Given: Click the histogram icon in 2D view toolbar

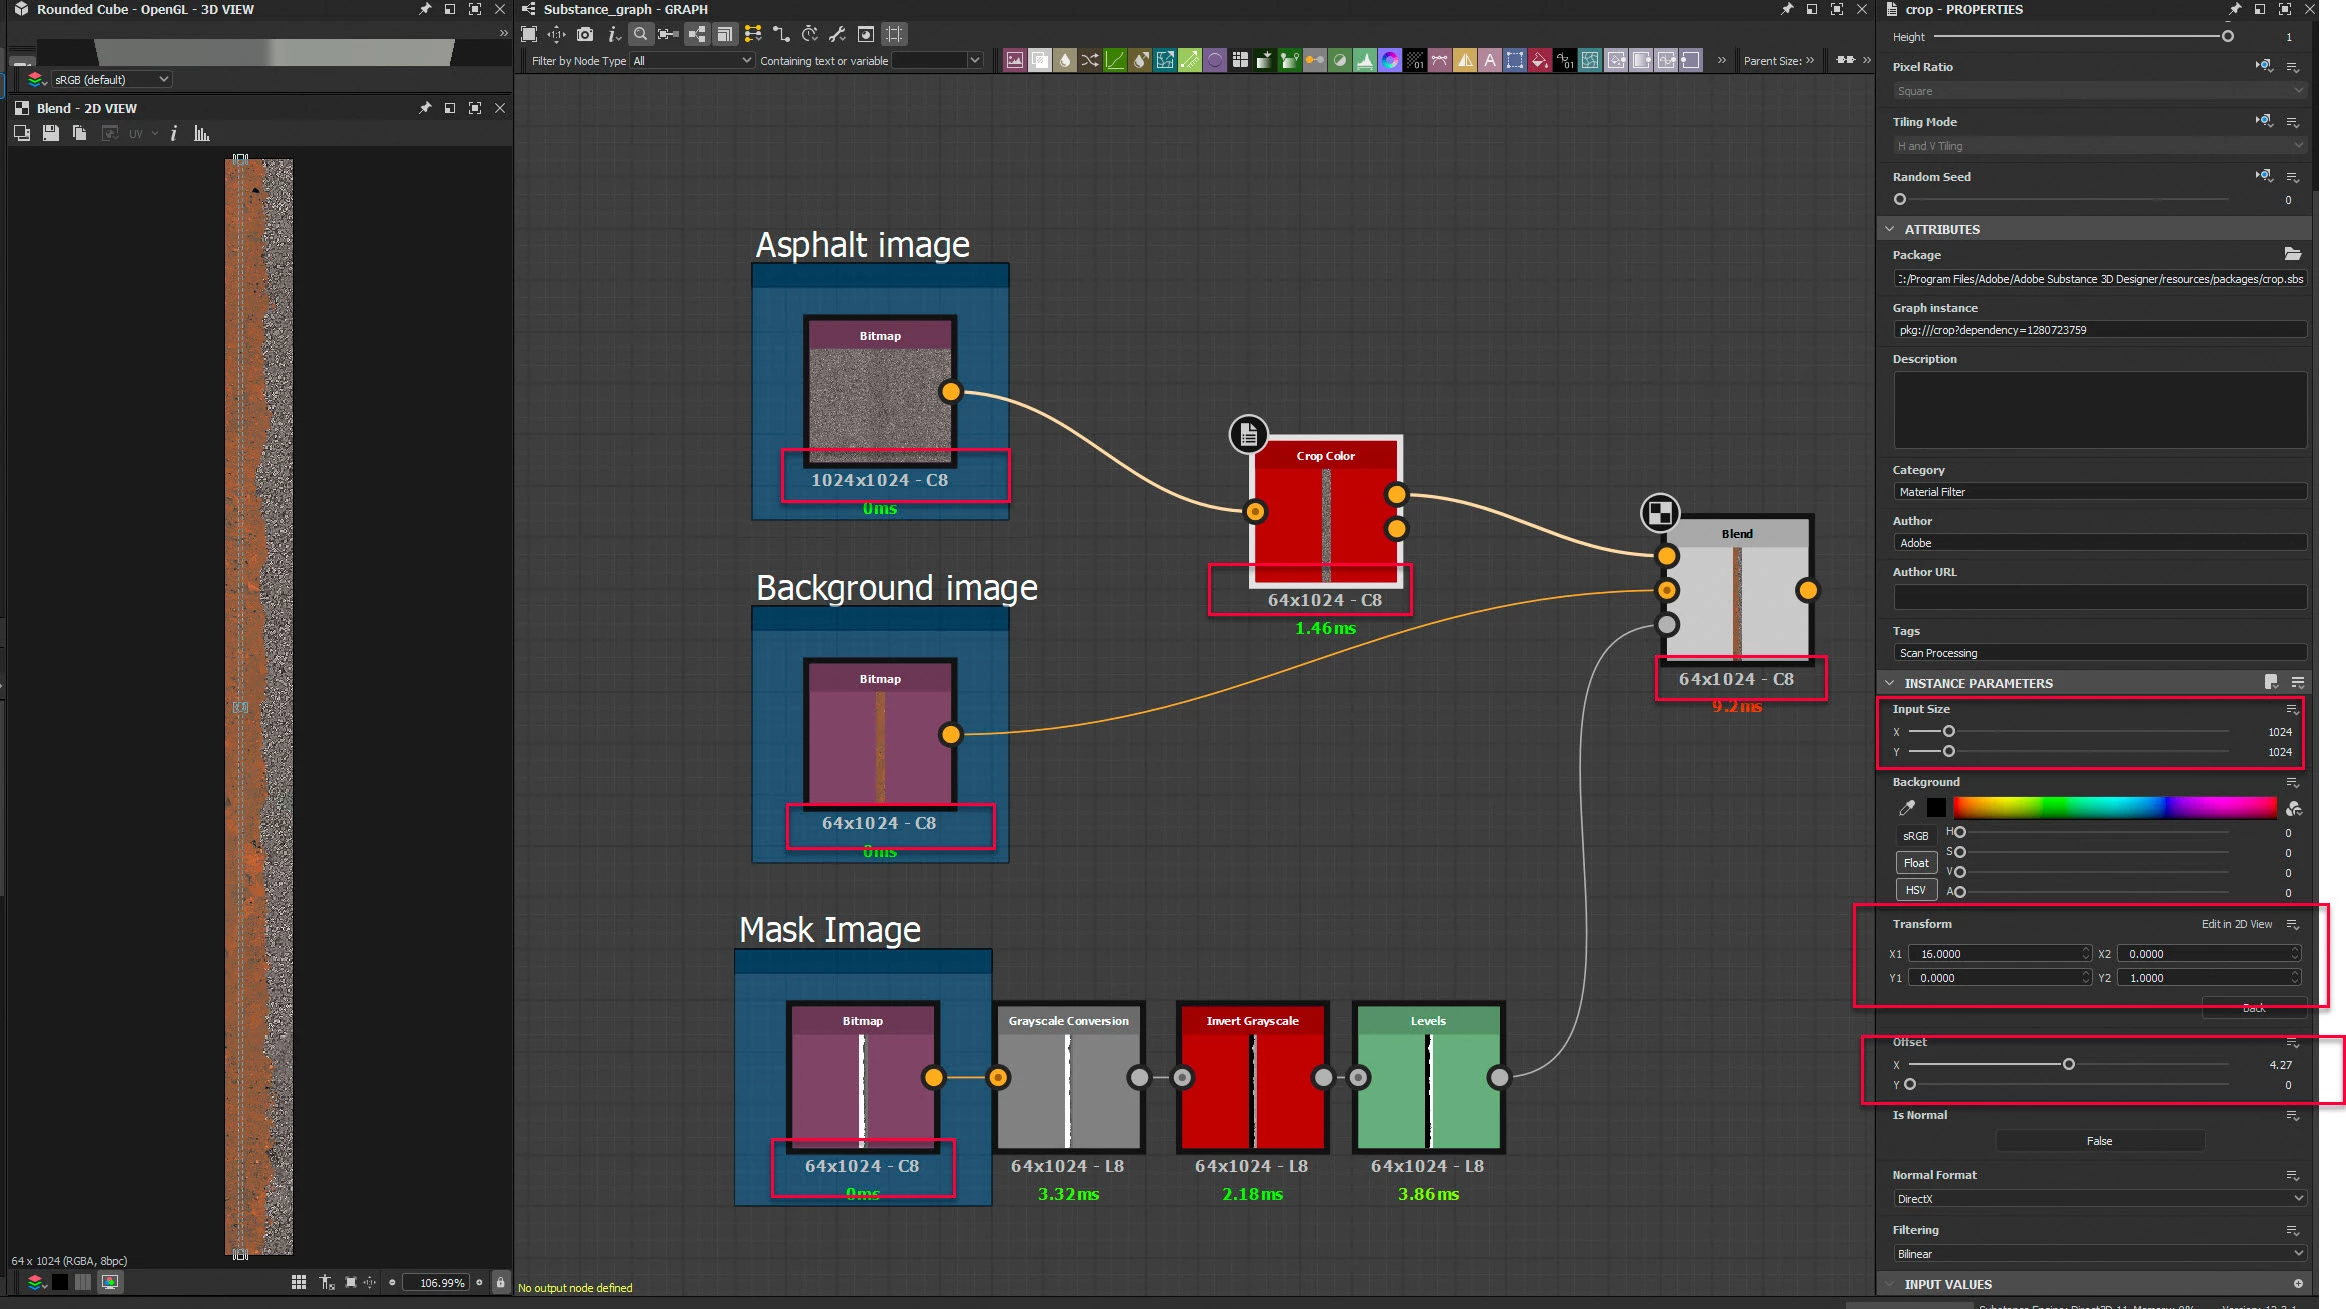Looking at the screenshot, I should (x=201, y=133).
